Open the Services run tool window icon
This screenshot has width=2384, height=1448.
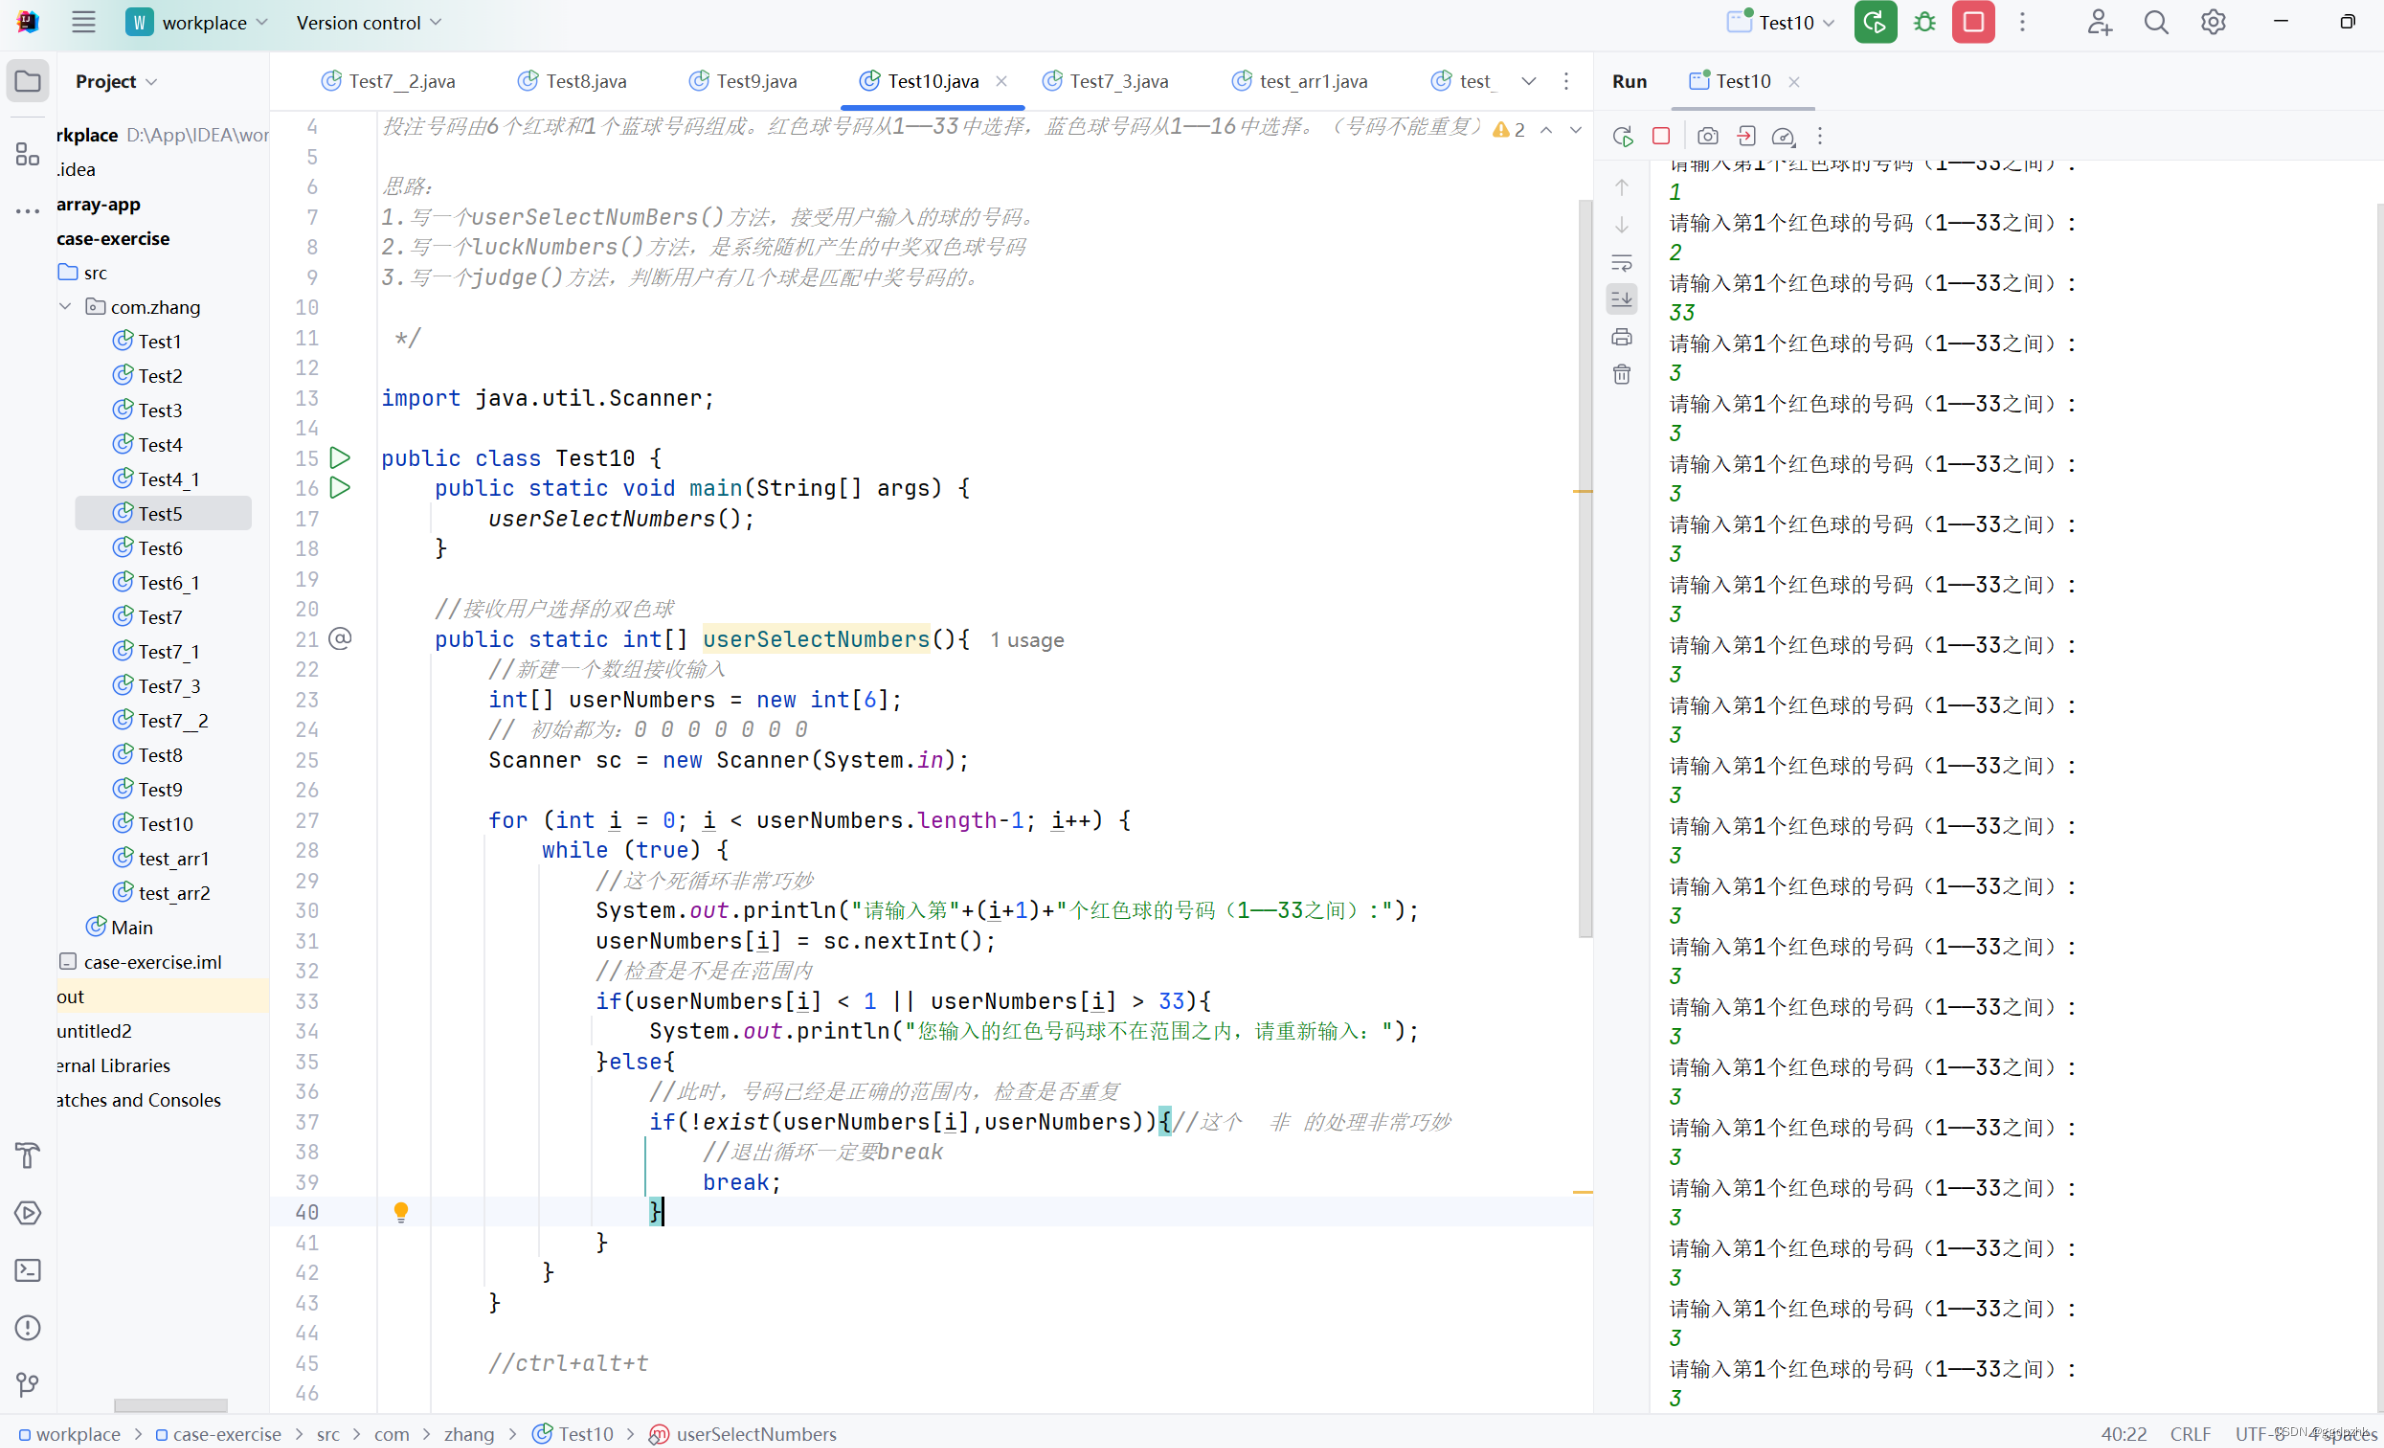tap(28, 1213)
